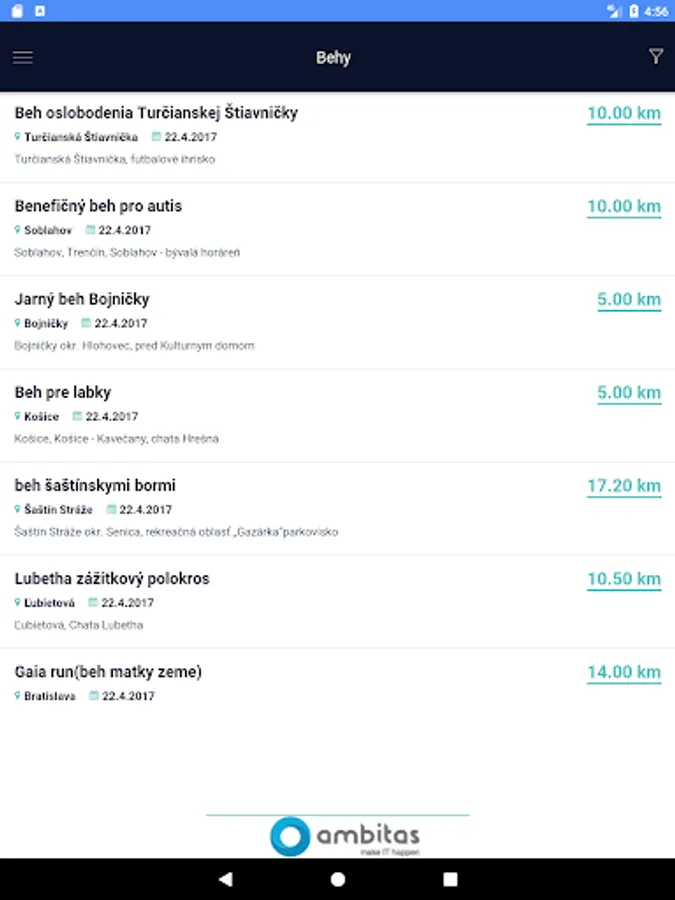The image size is (675, 900).
Task: Select Lubetha zážitkový polokros run
Action: pyautogui.click(x=112, y=579)
